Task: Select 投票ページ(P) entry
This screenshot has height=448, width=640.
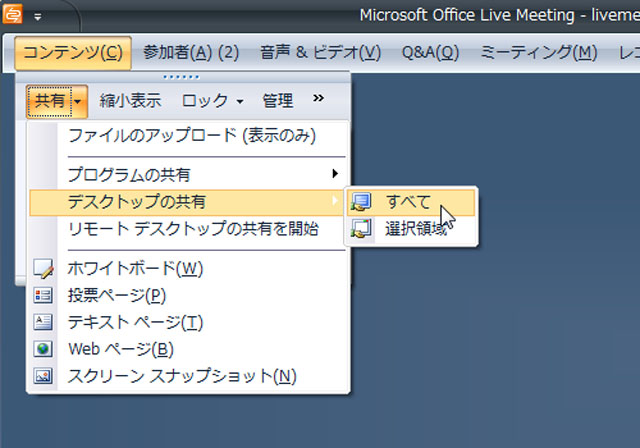Action: click(x=117, y=296)
